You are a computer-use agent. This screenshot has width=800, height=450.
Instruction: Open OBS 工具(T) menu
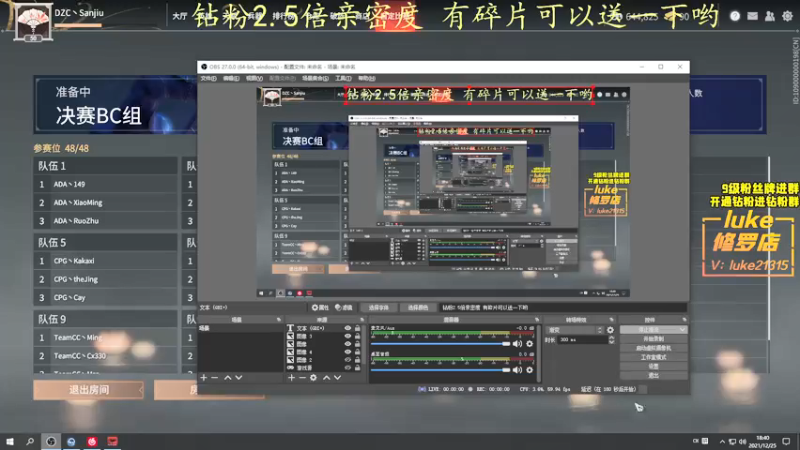(343, 79)
